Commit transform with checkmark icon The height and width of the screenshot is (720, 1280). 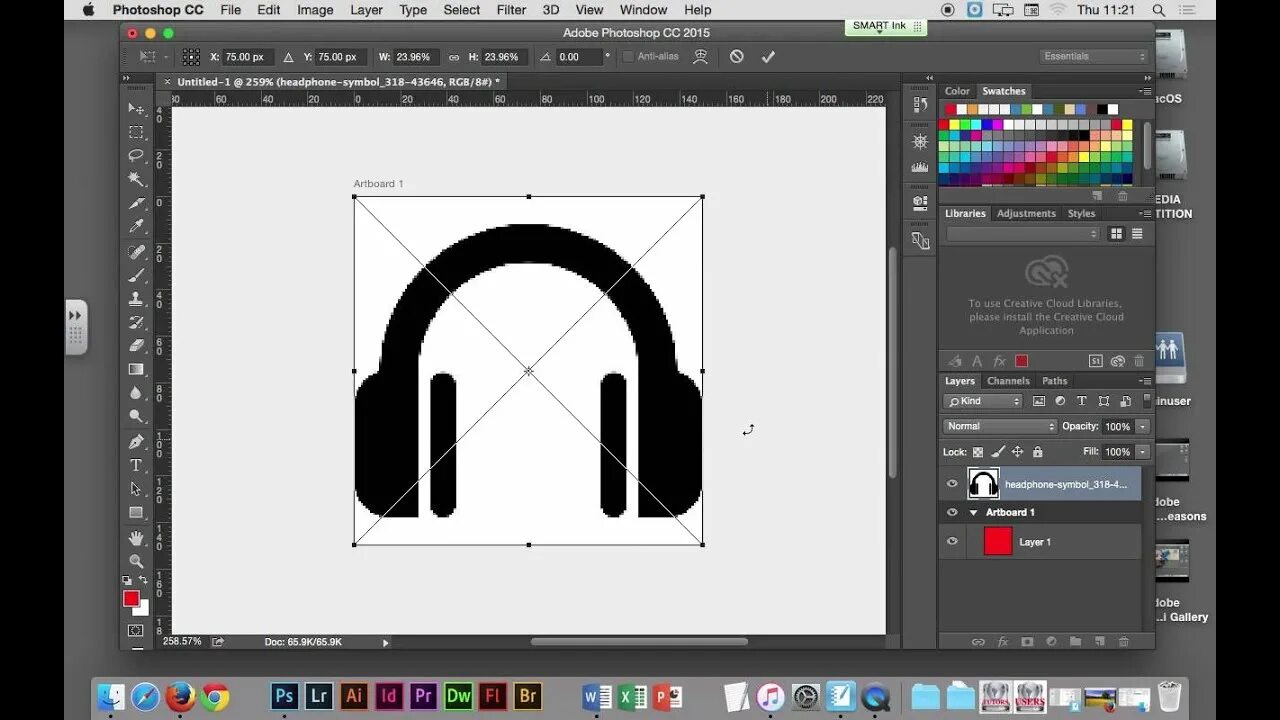click(x=768, y=57)
